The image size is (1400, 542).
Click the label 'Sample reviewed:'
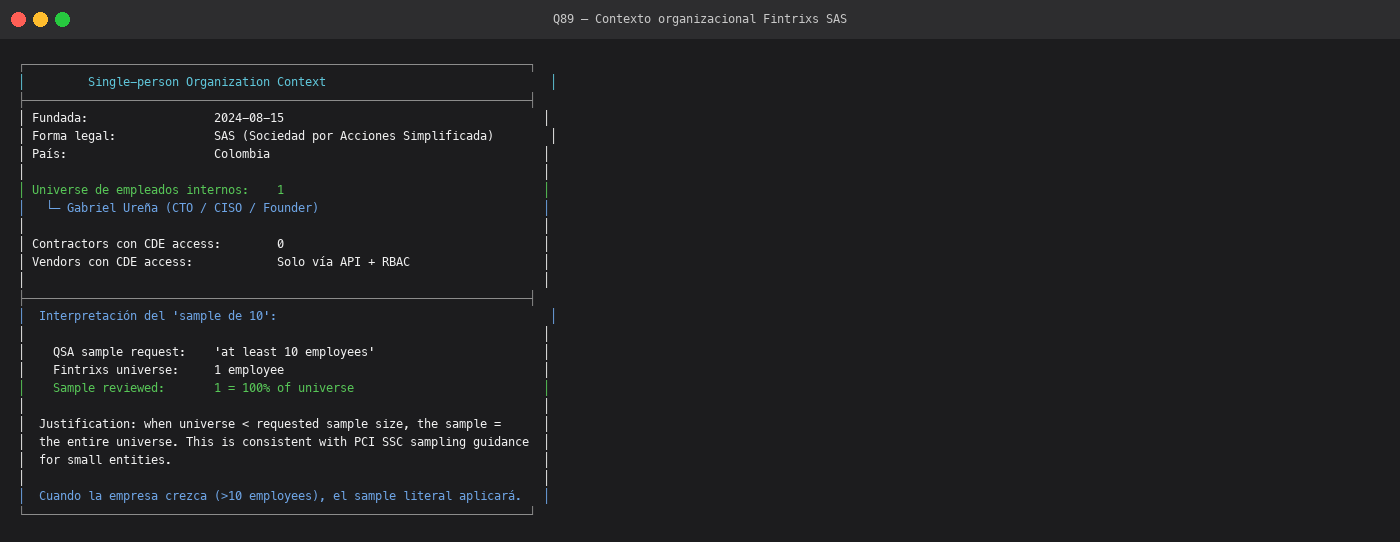pos(109,388)
